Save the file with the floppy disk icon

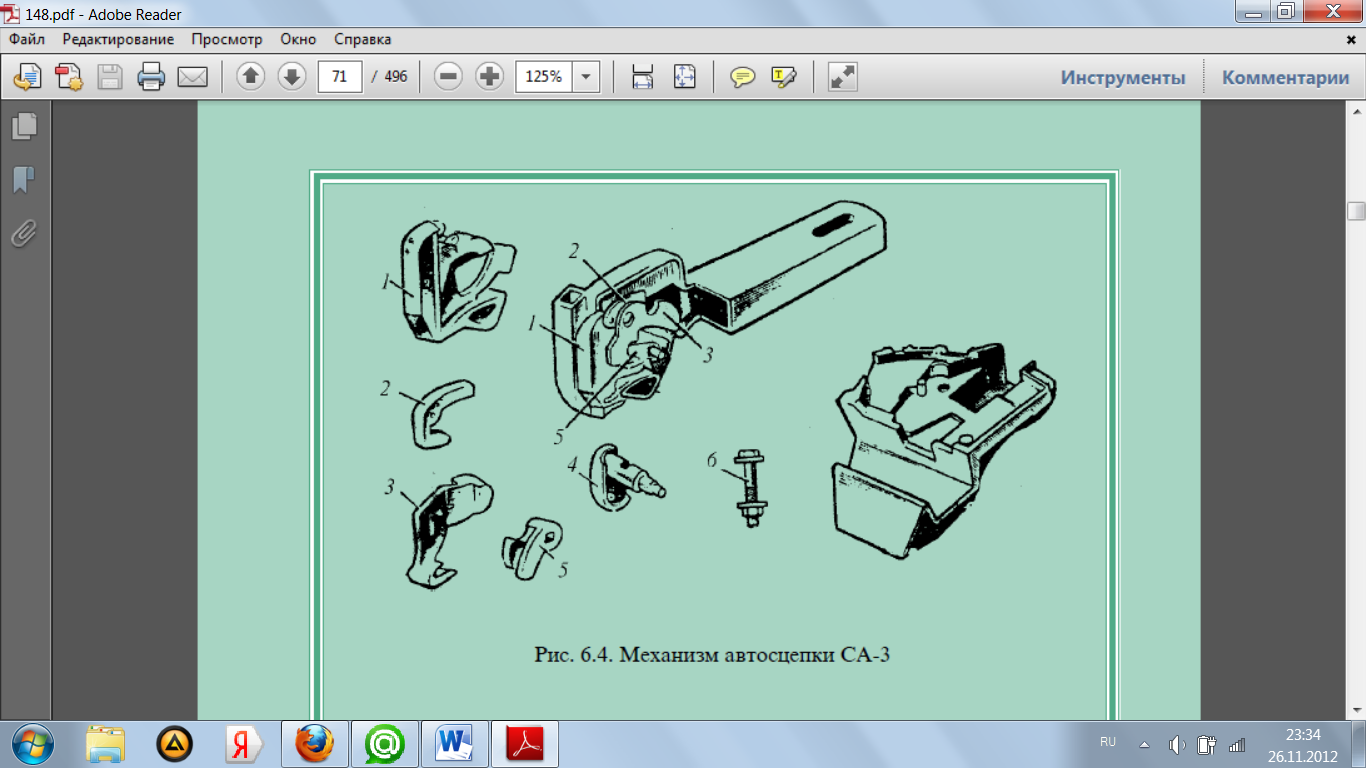tap(109, 77)
